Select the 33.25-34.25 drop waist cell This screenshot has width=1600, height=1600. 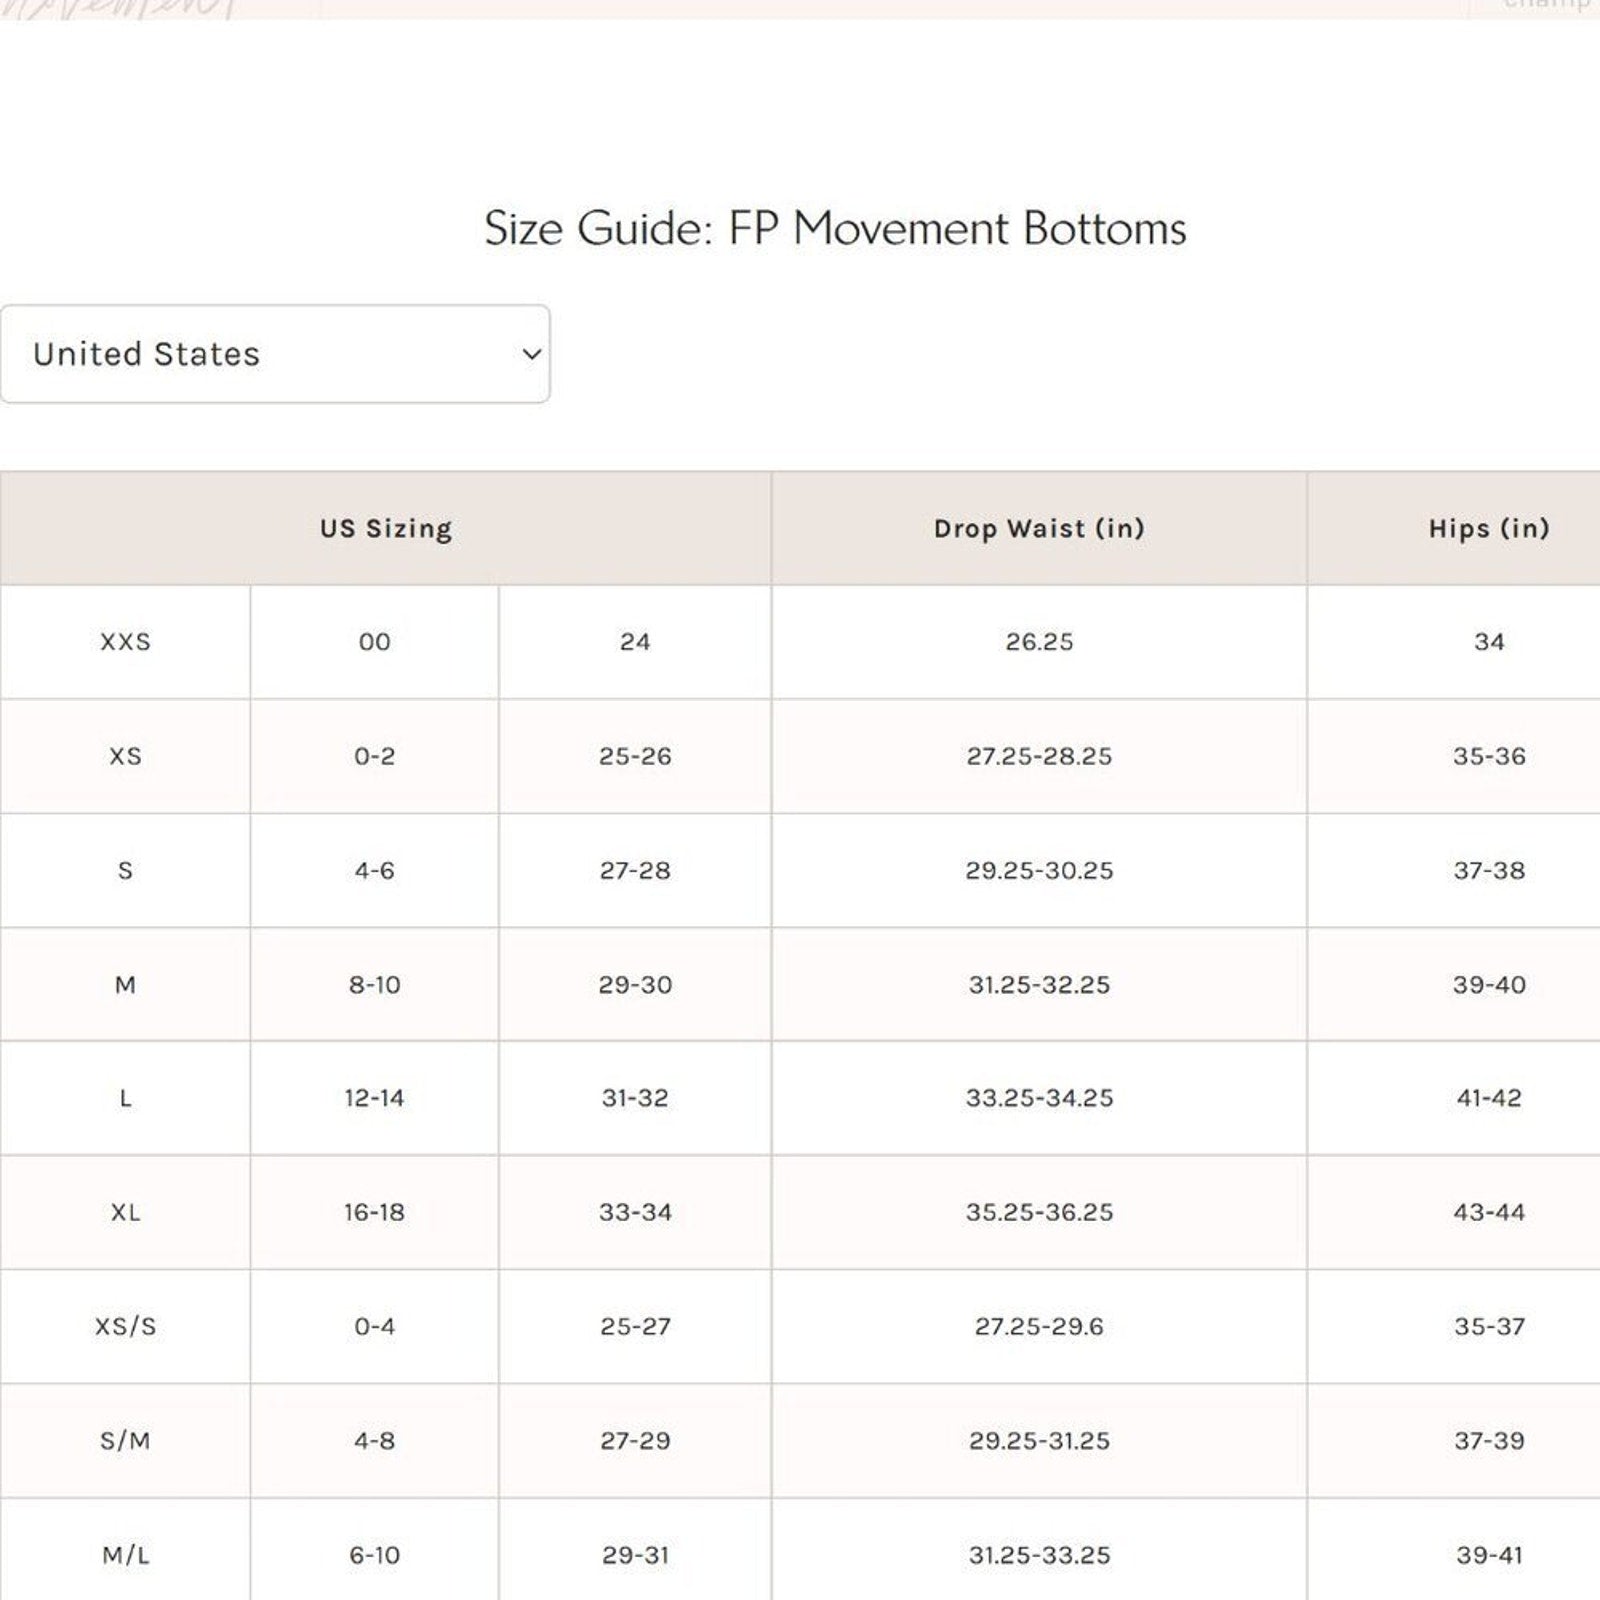(x=1039, y=1098)
